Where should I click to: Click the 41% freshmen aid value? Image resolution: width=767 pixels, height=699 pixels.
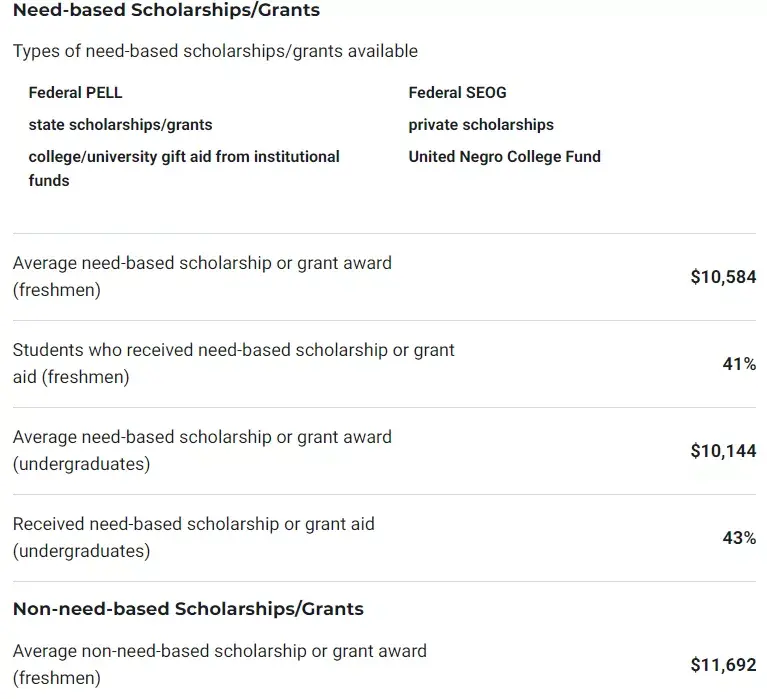point(739,364)
